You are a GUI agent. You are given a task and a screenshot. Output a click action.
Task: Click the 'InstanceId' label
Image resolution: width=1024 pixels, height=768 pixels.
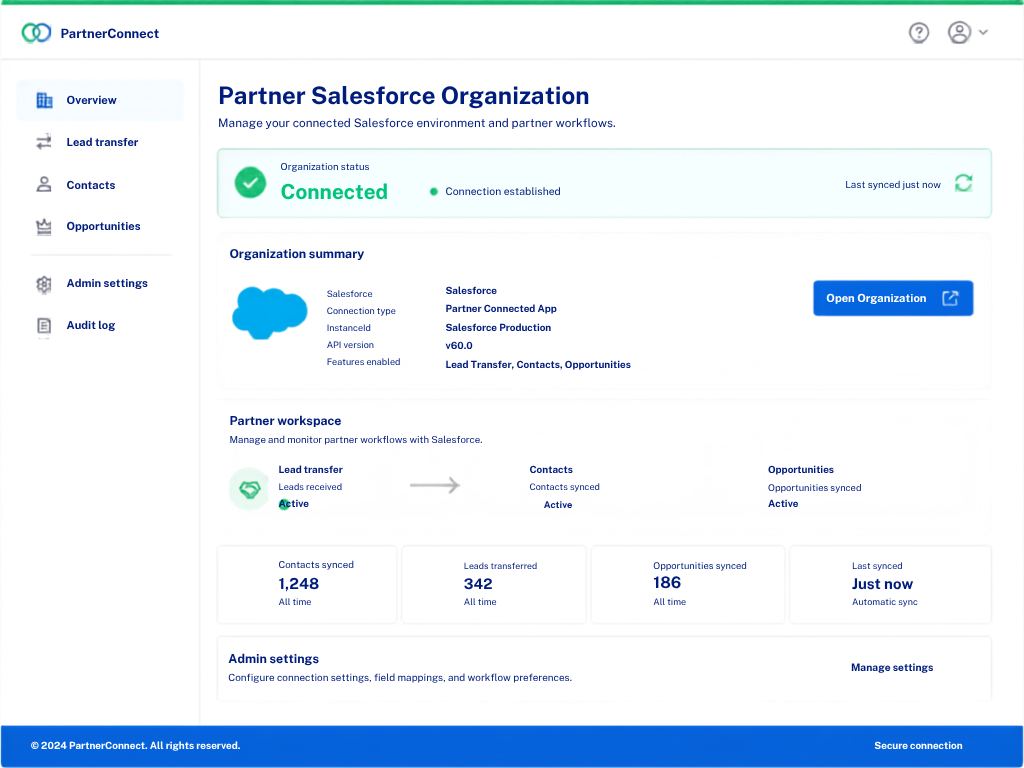point(348,328)
